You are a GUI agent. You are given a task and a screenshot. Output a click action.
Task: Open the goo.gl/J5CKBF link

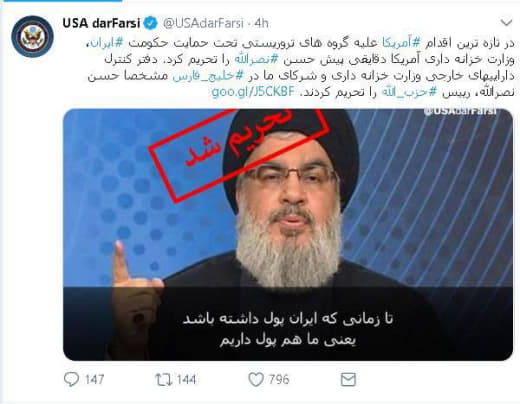pos(253,91)
